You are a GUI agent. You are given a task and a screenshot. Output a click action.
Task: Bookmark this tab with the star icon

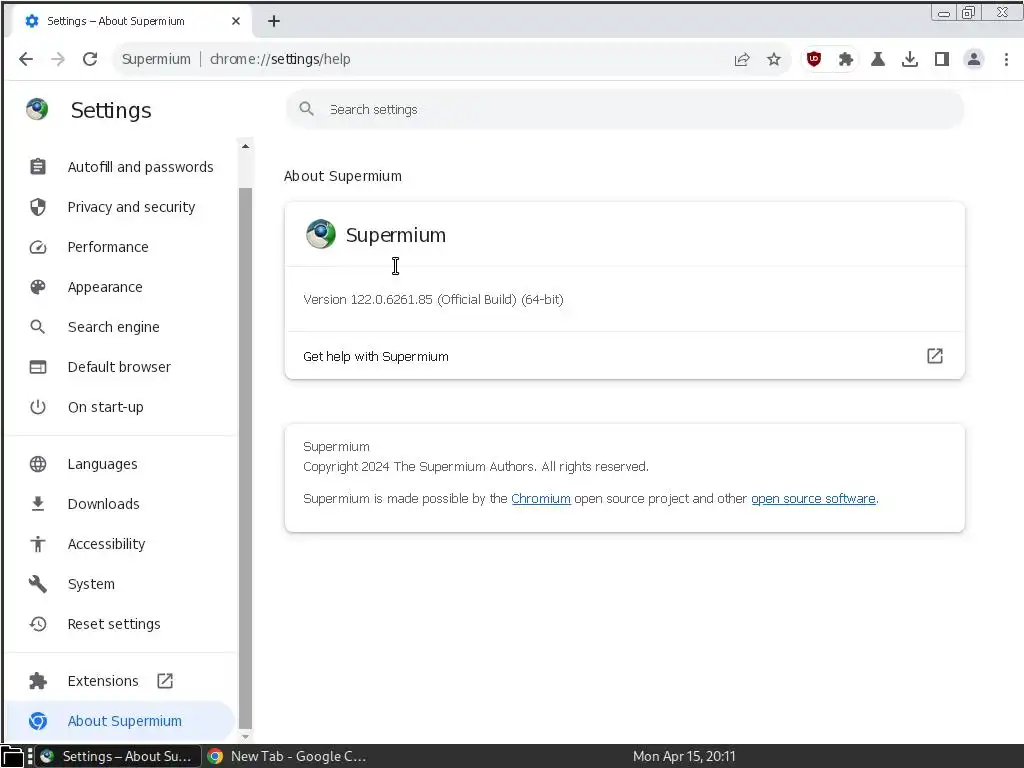tap(774, 59)
